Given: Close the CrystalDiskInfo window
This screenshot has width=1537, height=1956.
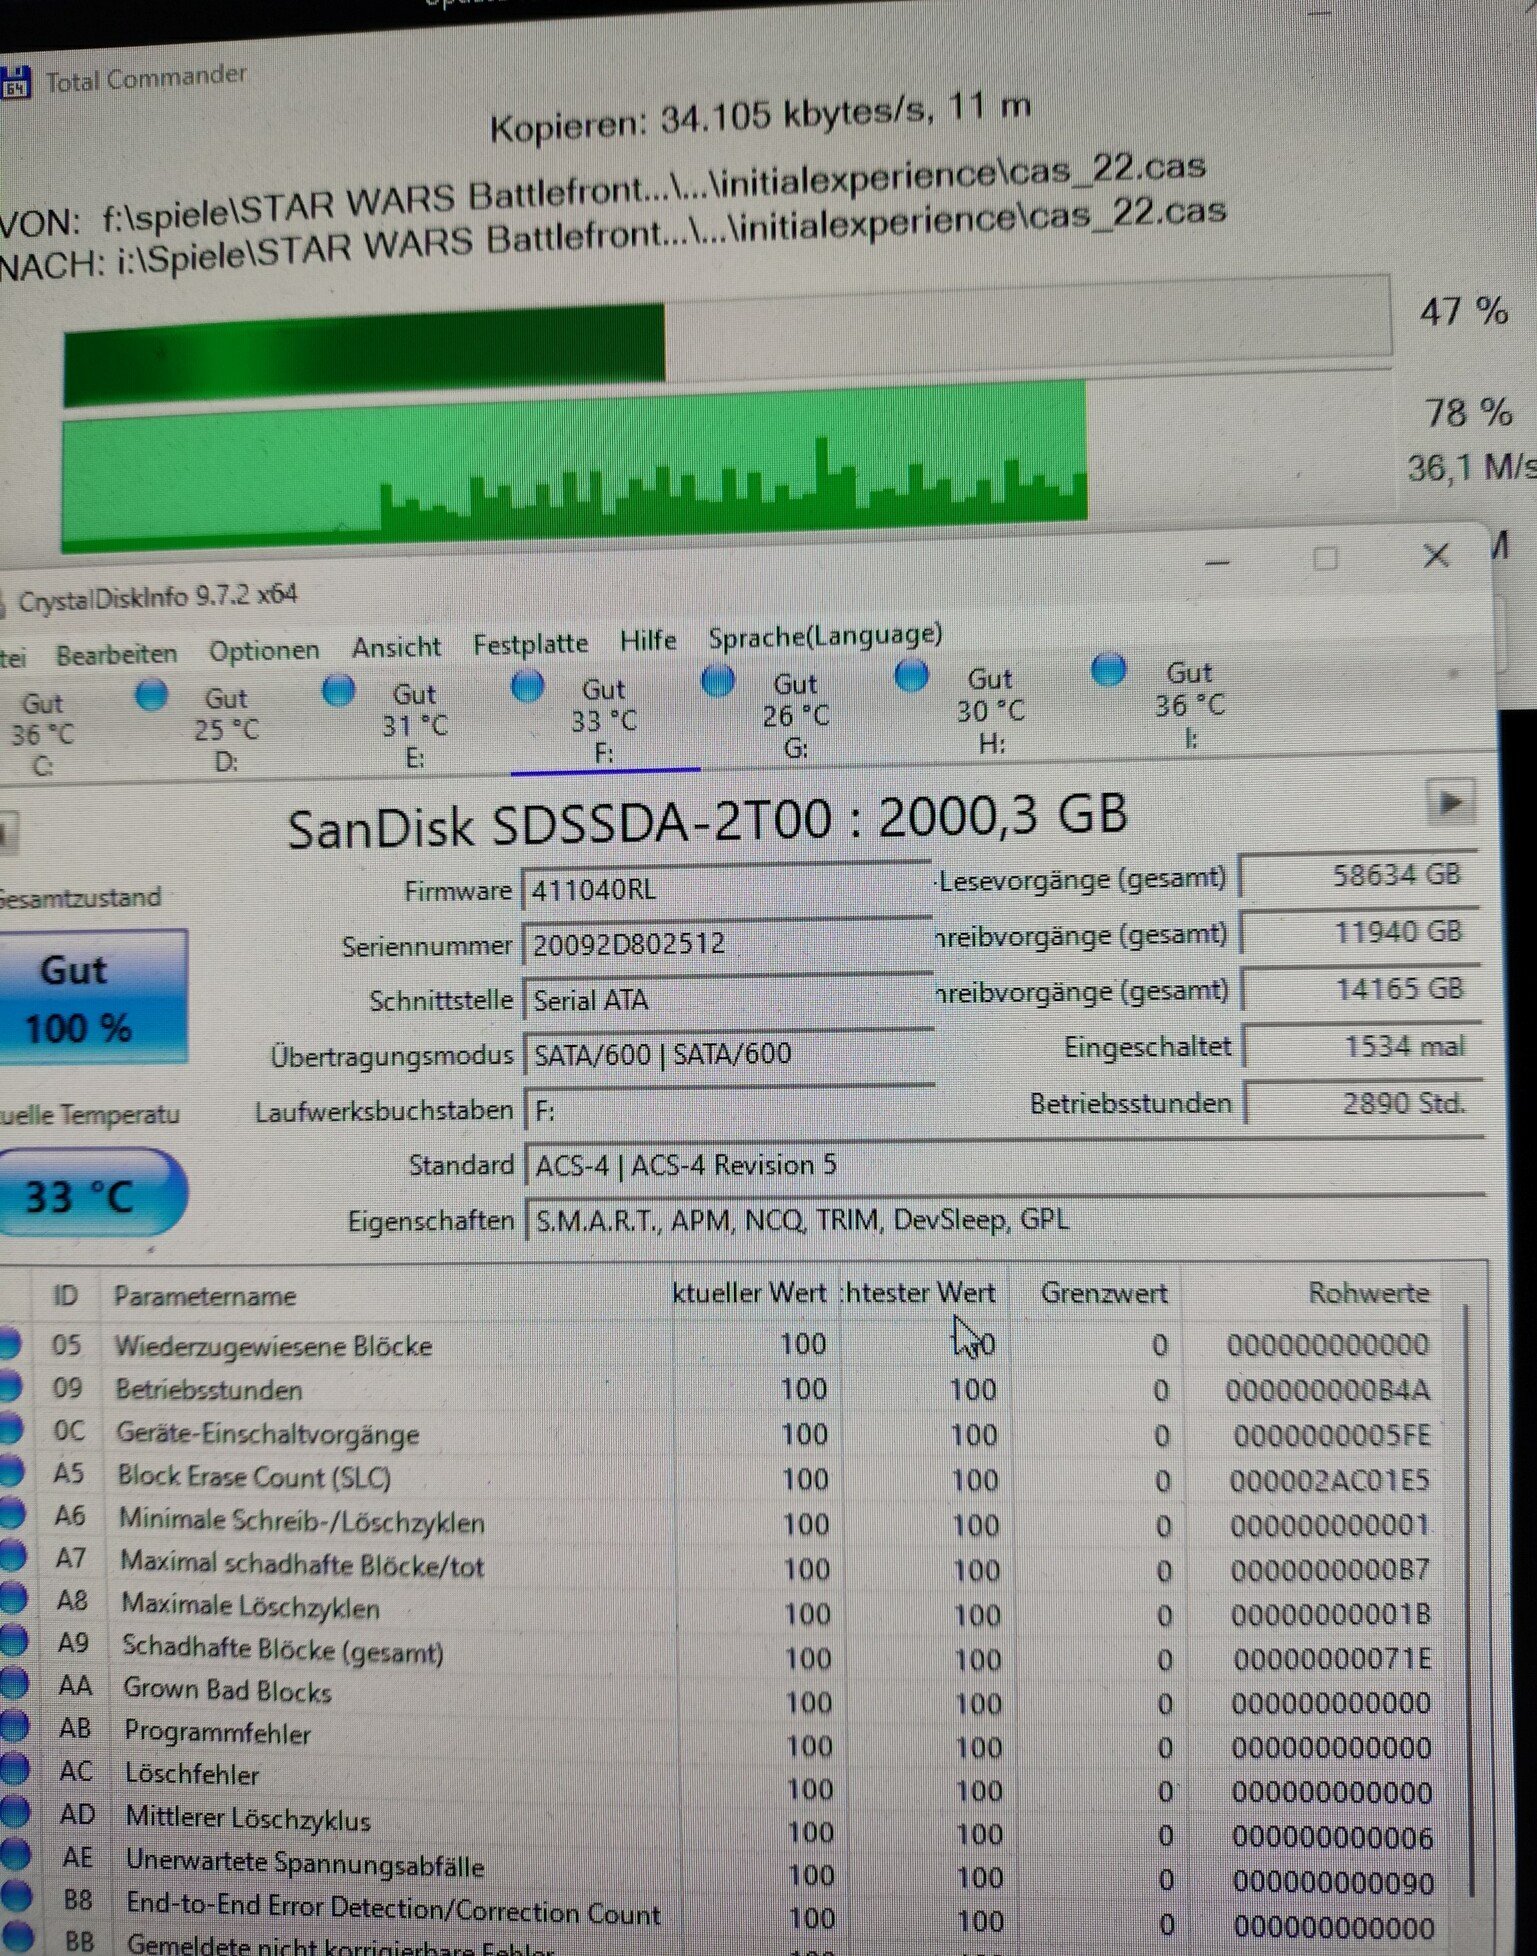Looking at the screenshot, I should click(x=1436, y=555).
